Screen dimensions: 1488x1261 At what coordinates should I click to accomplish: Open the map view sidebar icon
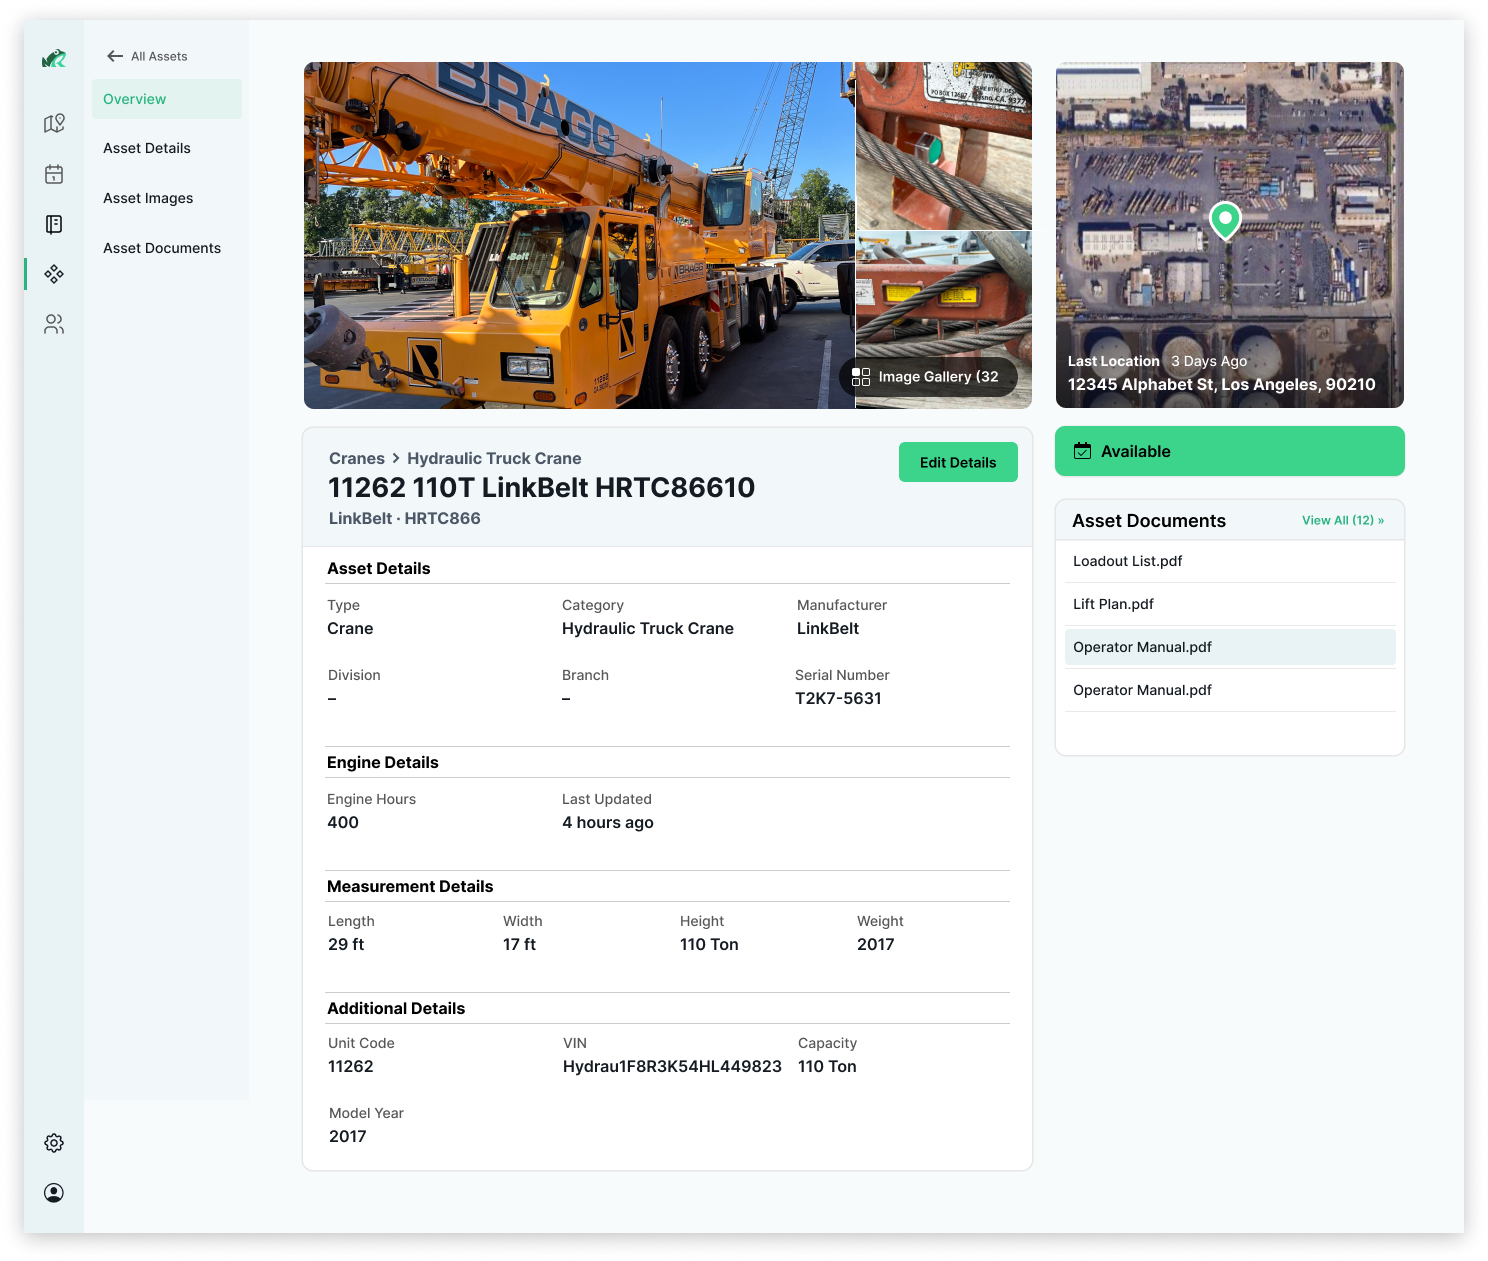point(54,123)
